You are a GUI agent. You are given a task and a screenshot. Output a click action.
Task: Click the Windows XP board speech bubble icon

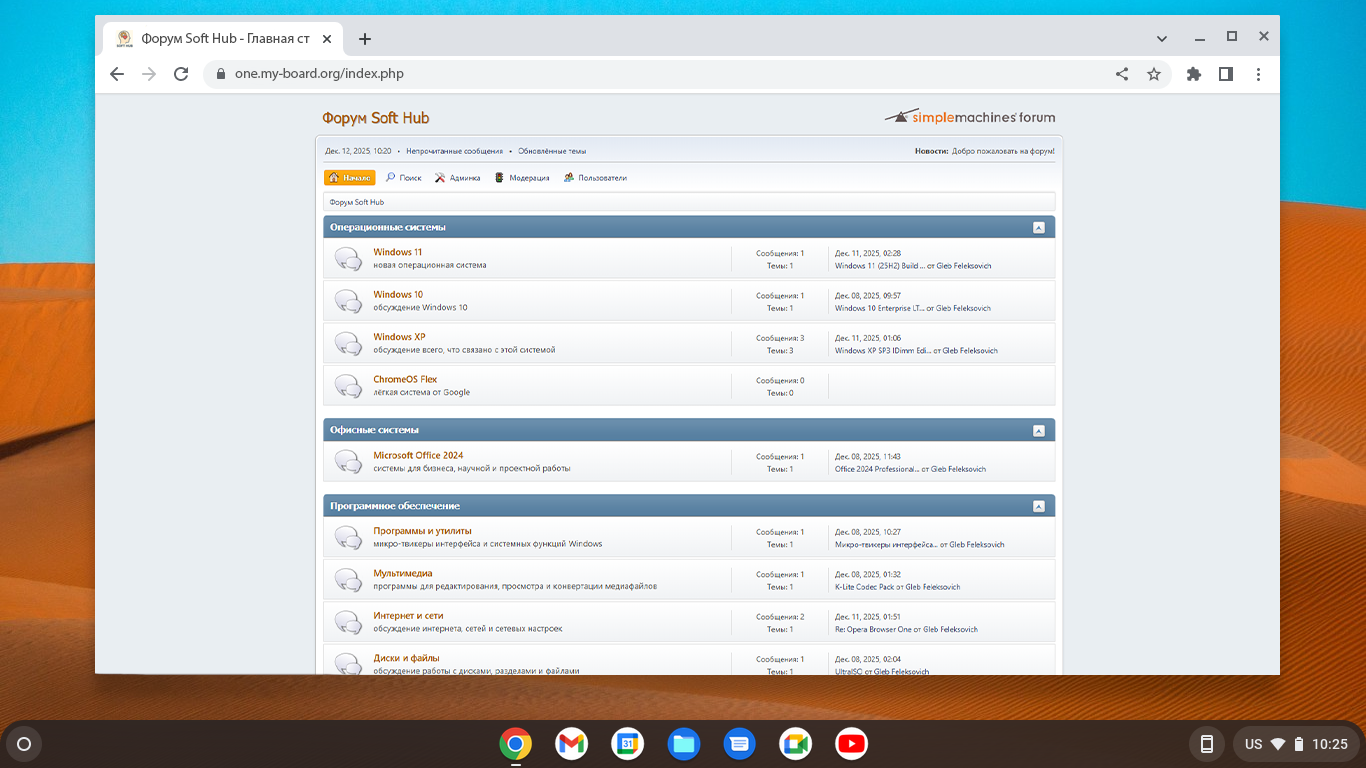pyautogui.click(x=348, y=344)
